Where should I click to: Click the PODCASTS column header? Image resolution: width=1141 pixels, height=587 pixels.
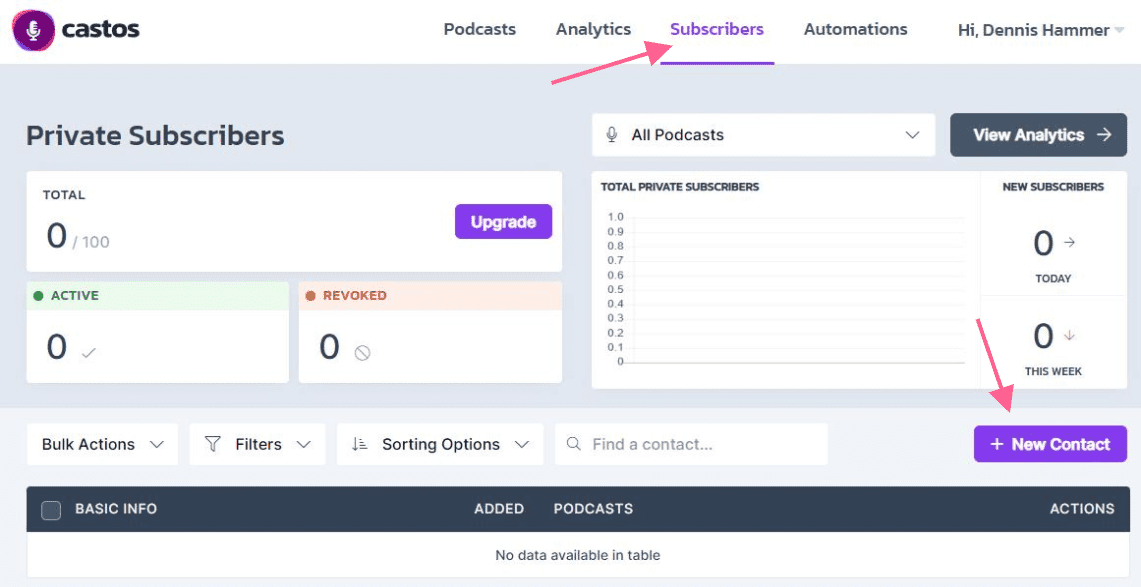point(593,509)
